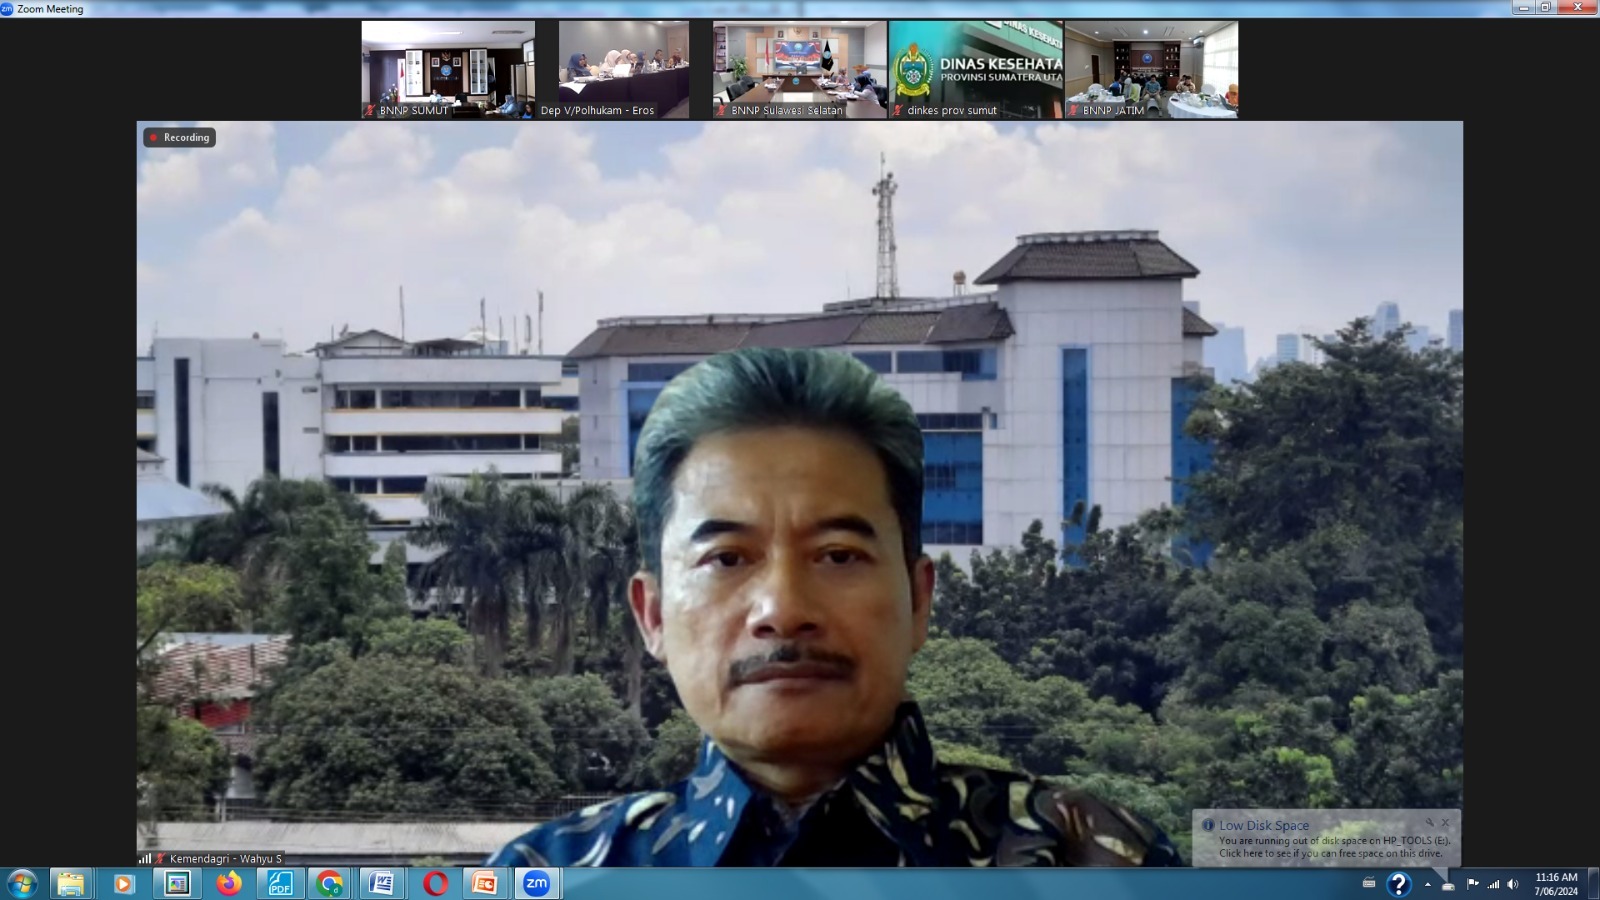This screenshot has width=1600, height=900.
Task: Open Firefox browser in the taskbar
Action: (x=229, y=884)
